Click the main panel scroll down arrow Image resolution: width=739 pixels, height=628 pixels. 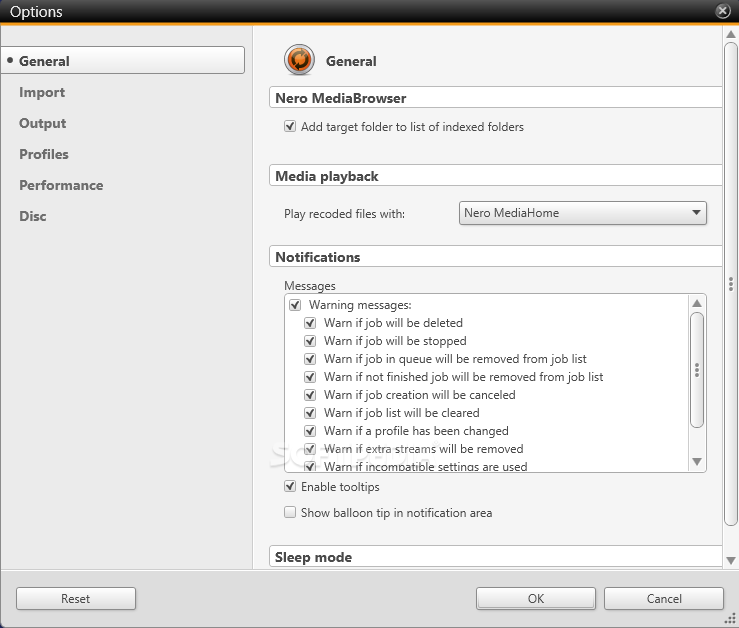(x=731, y=561)
